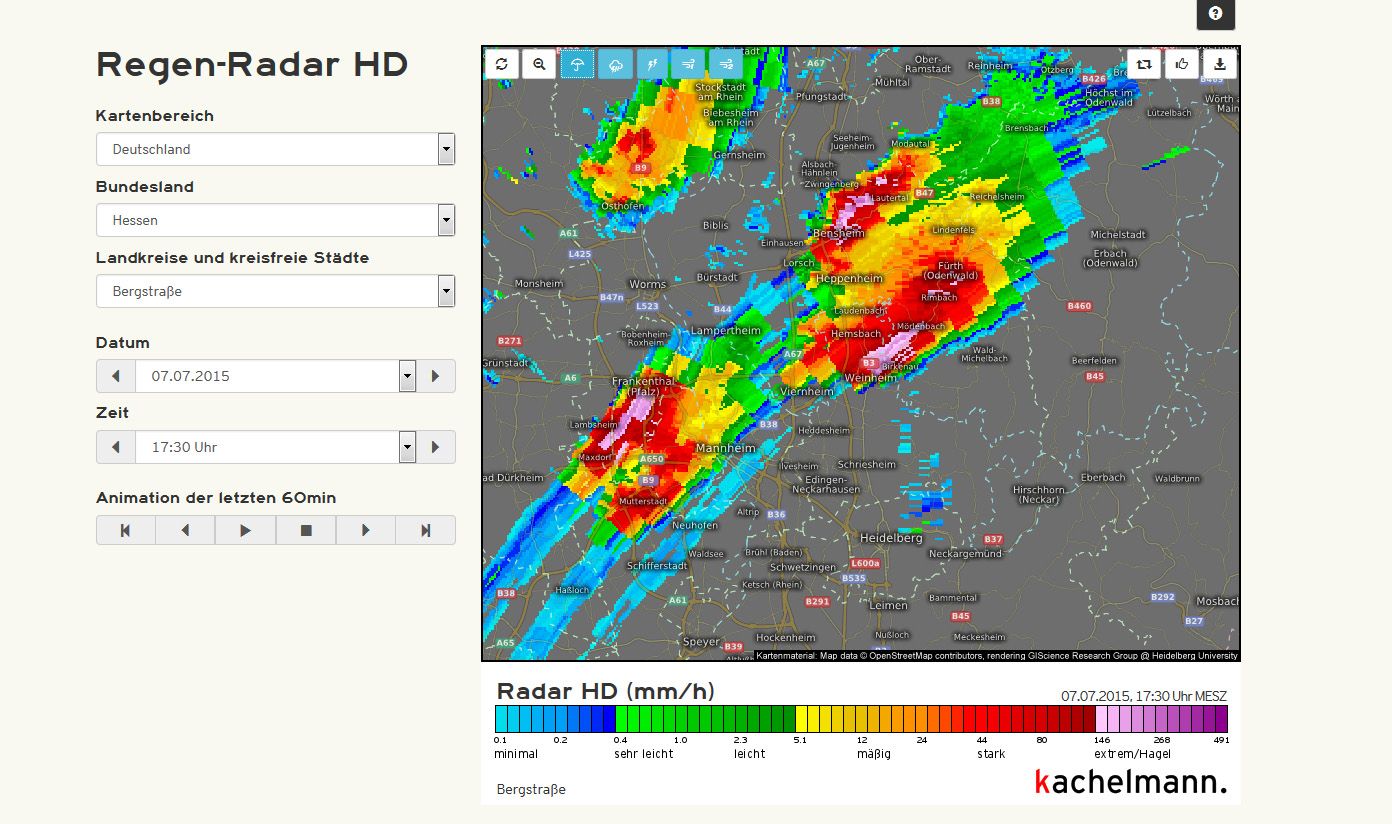Click the green 'sehr leicht' range of the legend
This screenshot has width=1392, height=824.
(675, 719)
